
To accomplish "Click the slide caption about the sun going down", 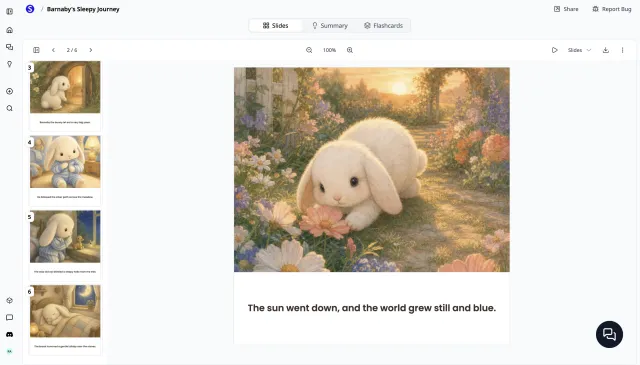I will 372,308.
